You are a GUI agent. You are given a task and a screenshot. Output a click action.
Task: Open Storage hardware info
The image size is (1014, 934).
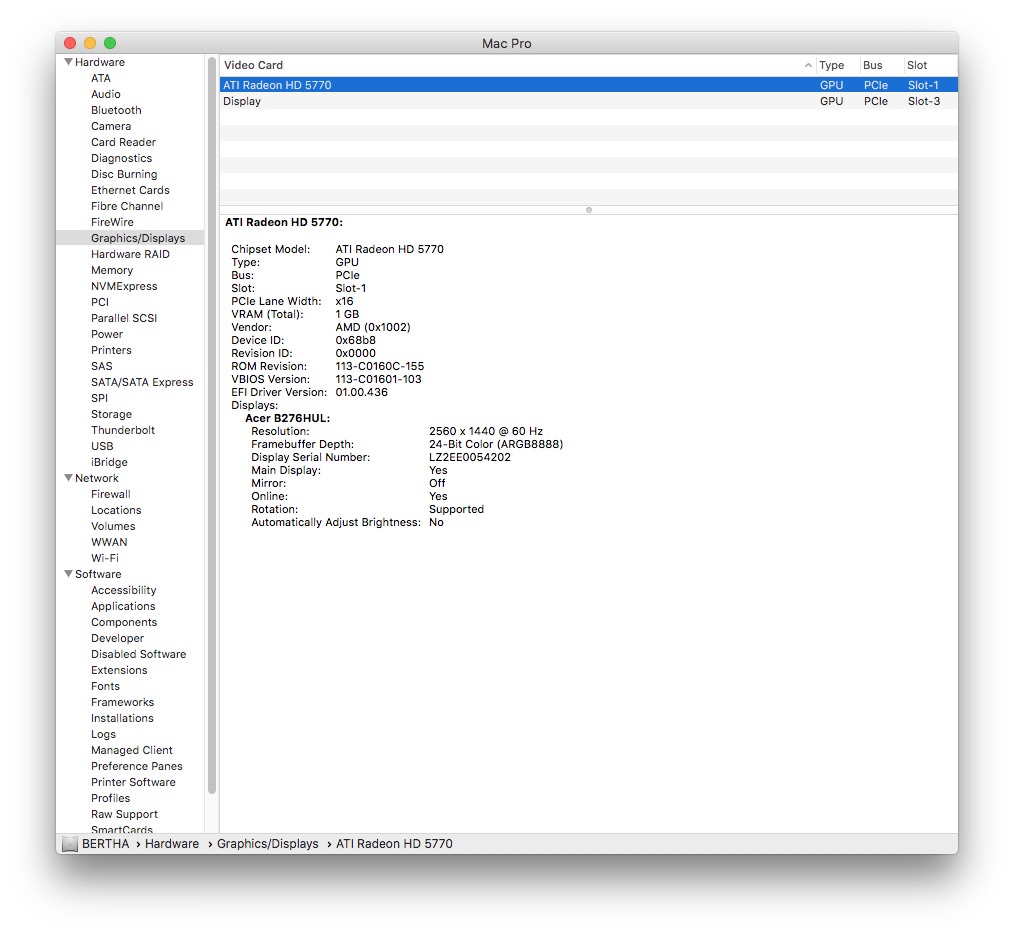point(111,415)
